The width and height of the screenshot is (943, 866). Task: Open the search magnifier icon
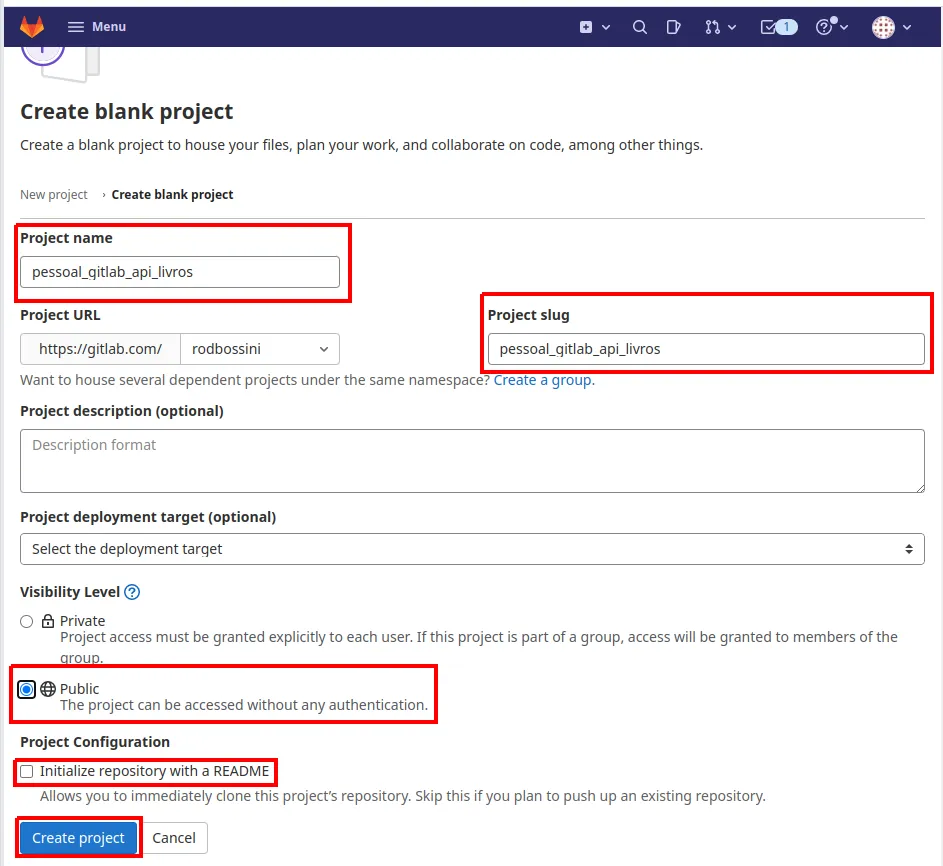coord(640,27)
